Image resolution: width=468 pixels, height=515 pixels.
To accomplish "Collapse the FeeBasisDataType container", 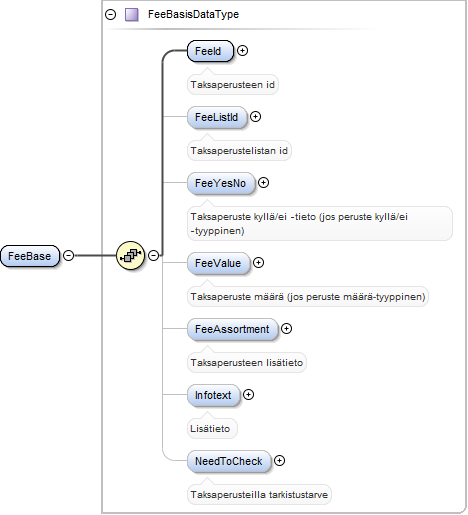I will click(x=110, y=15).
